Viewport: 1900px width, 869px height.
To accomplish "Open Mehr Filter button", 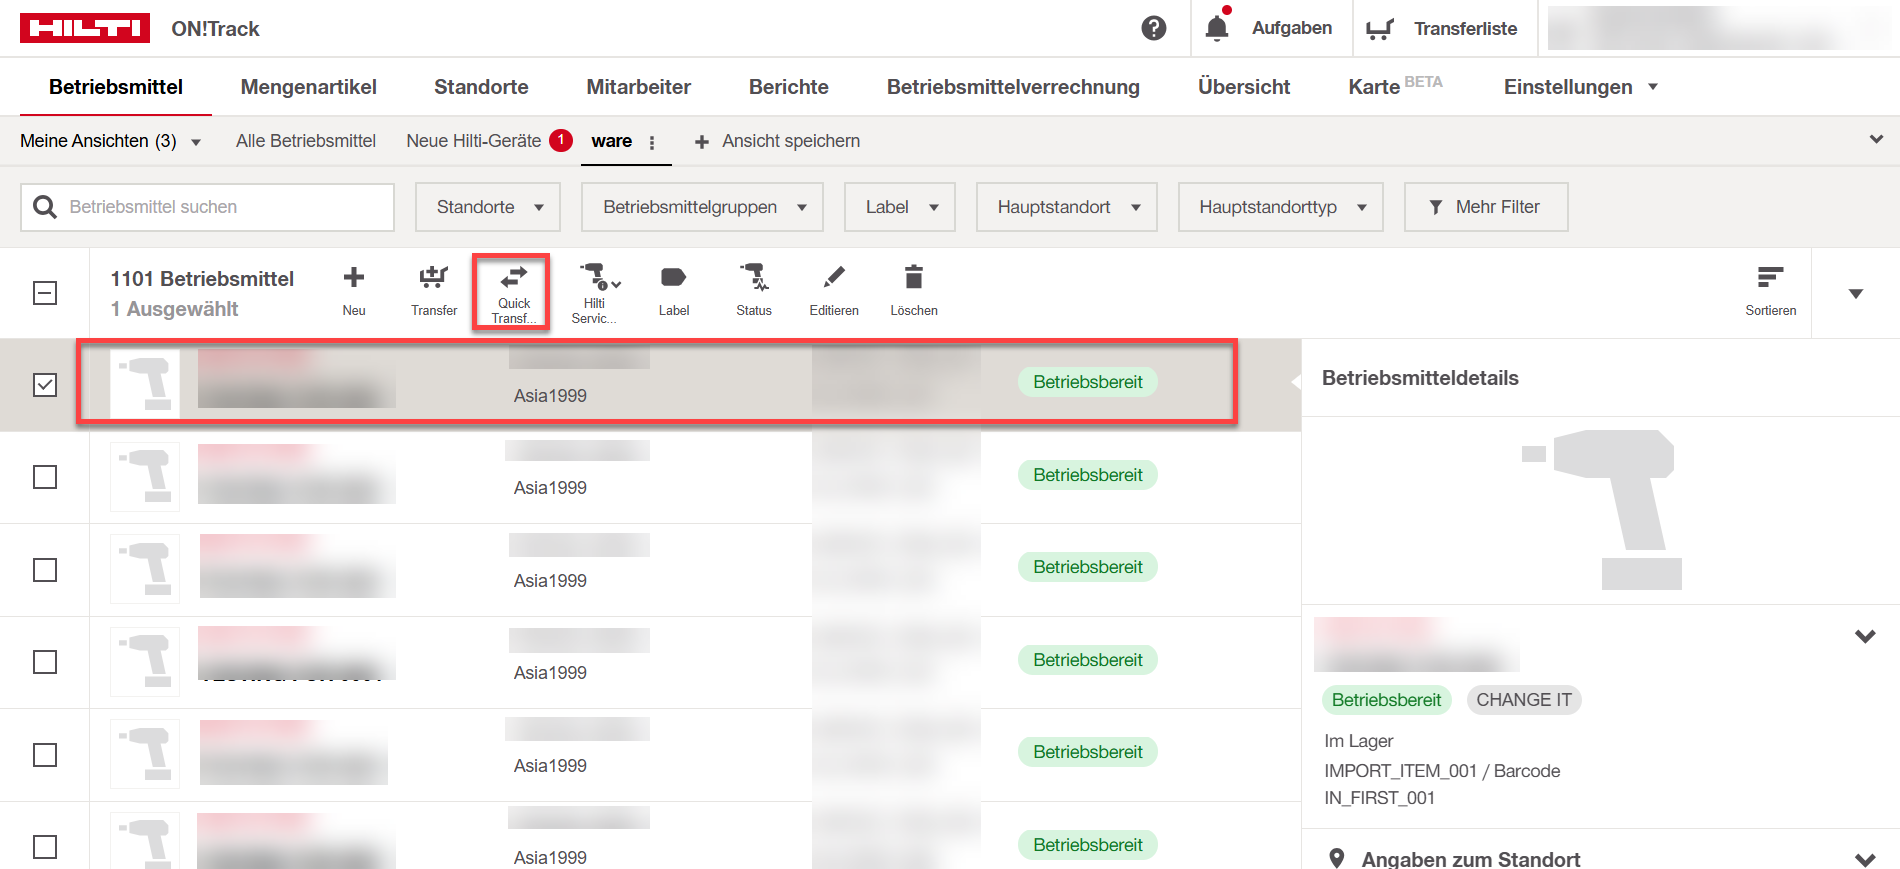I will point(1486,207).
